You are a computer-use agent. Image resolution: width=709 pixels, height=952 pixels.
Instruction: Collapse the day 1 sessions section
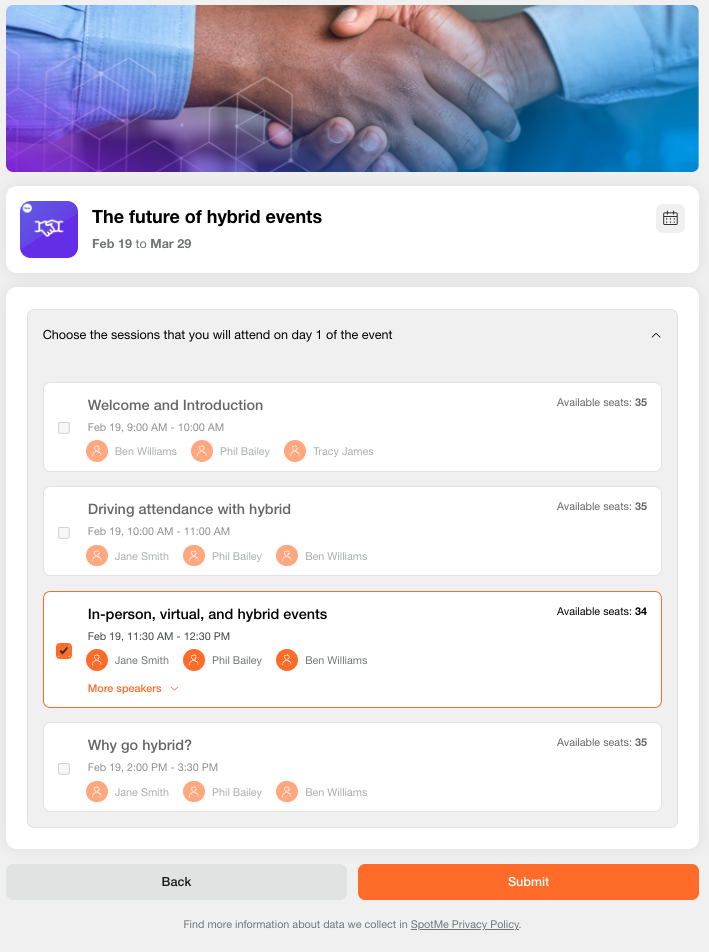657,335
